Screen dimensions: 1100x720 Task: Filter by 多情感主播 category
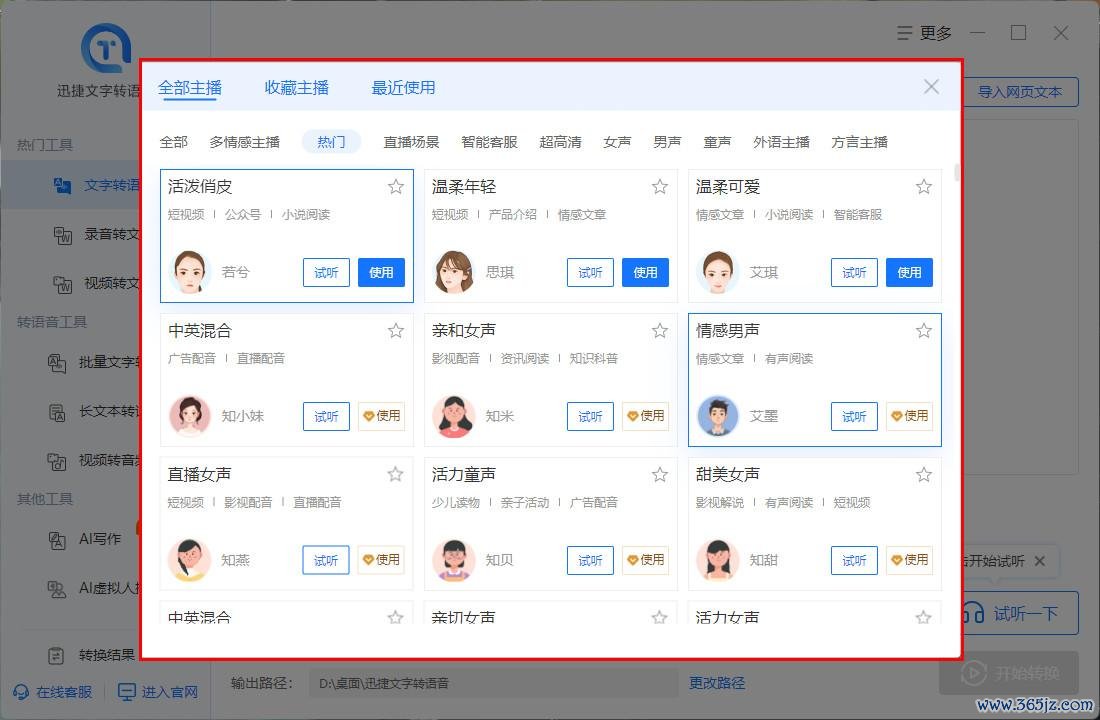click(x=244, y=142)
